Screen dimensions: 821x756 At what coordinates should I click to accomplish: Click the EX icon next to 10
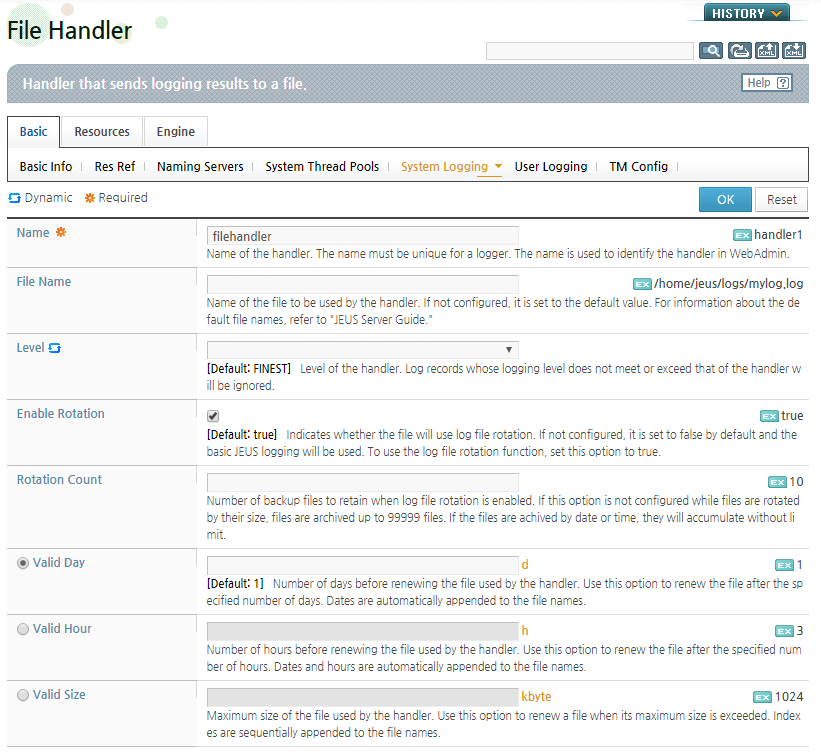[777, 482]
